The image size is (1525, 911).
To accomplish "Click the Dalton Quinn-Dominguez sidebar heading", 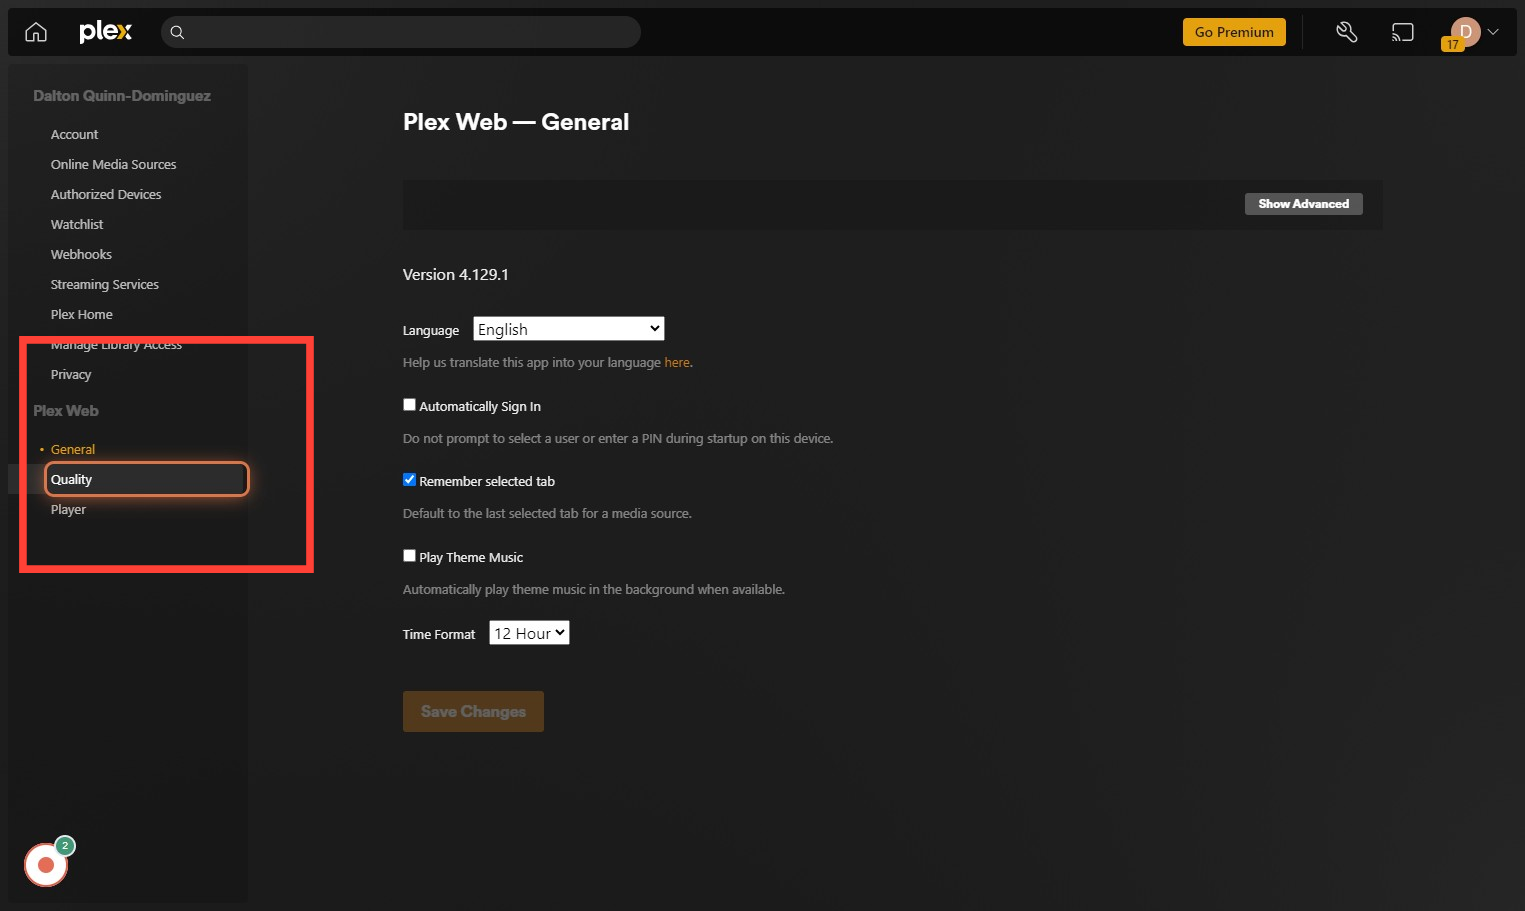I will [x=122, y=96].
